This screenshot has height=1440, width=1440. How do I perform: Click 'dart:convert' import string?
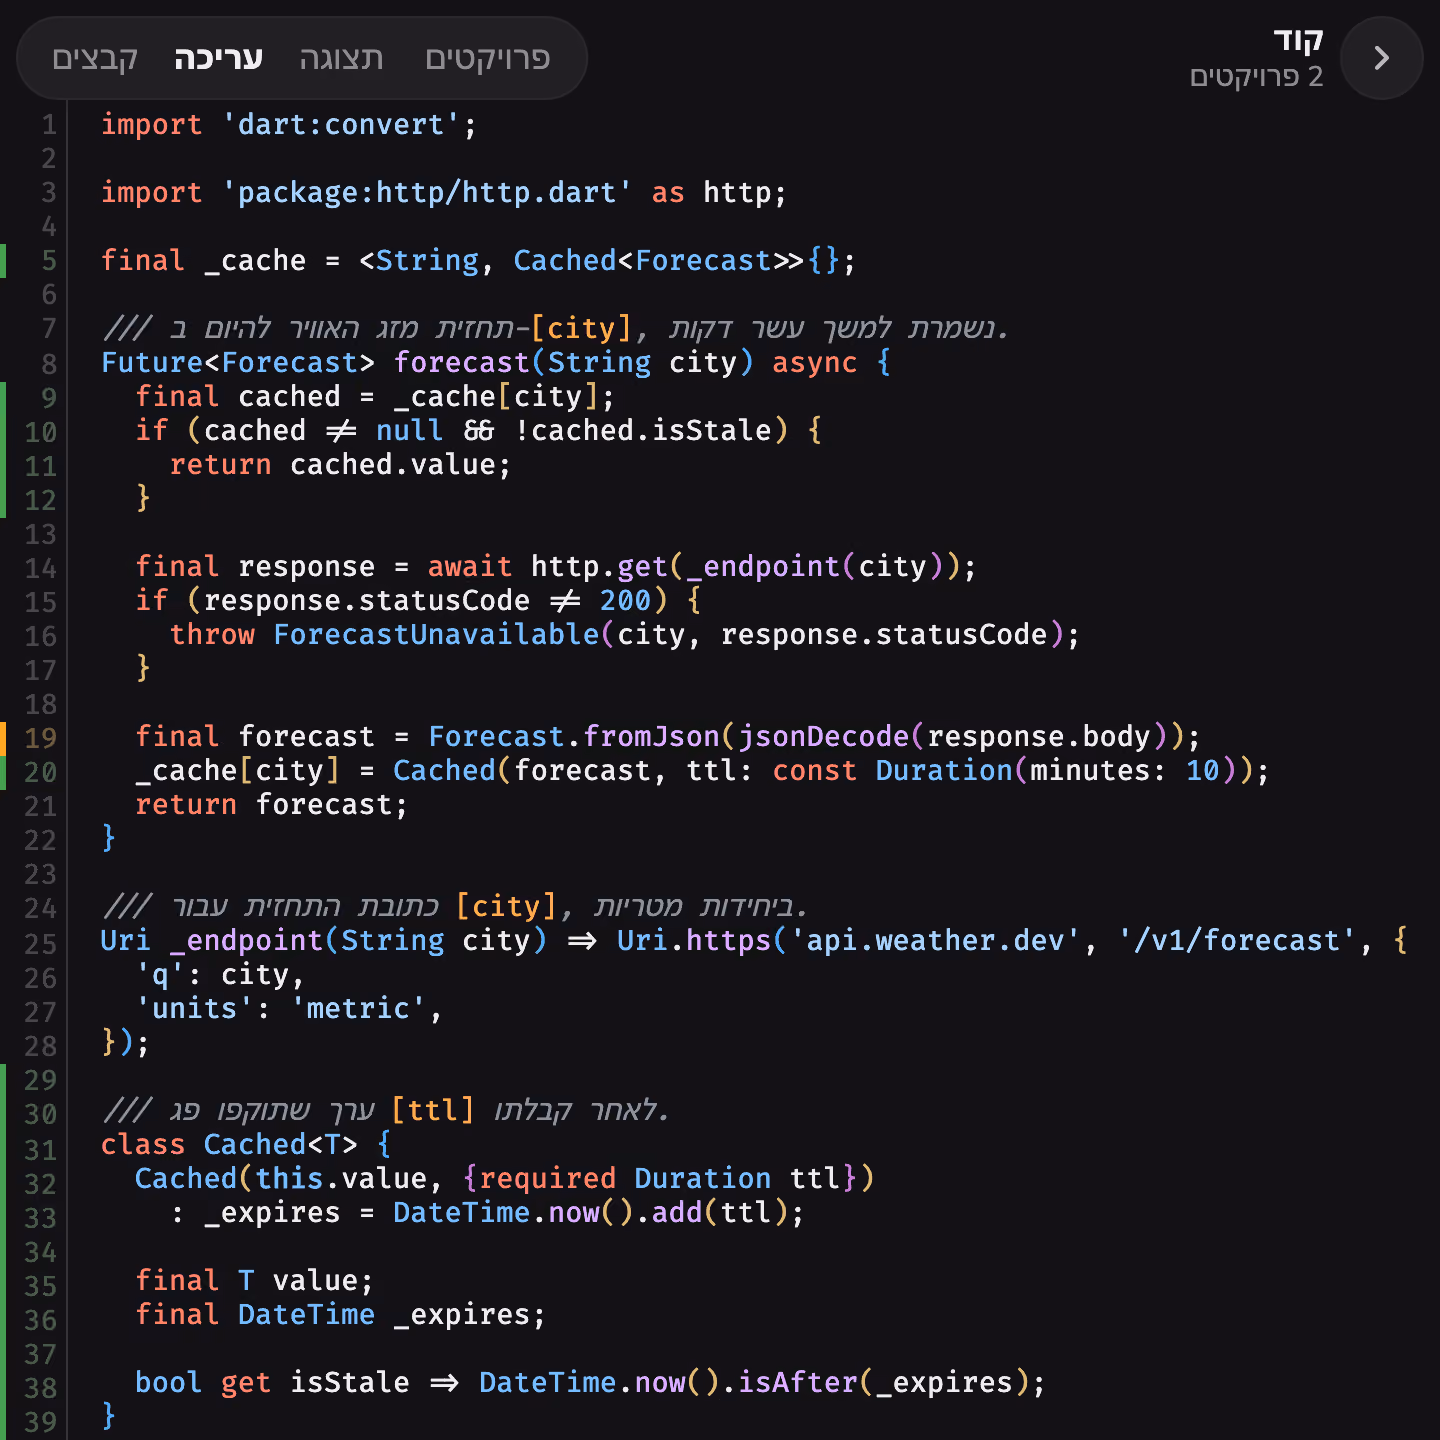tap(341, 125)
